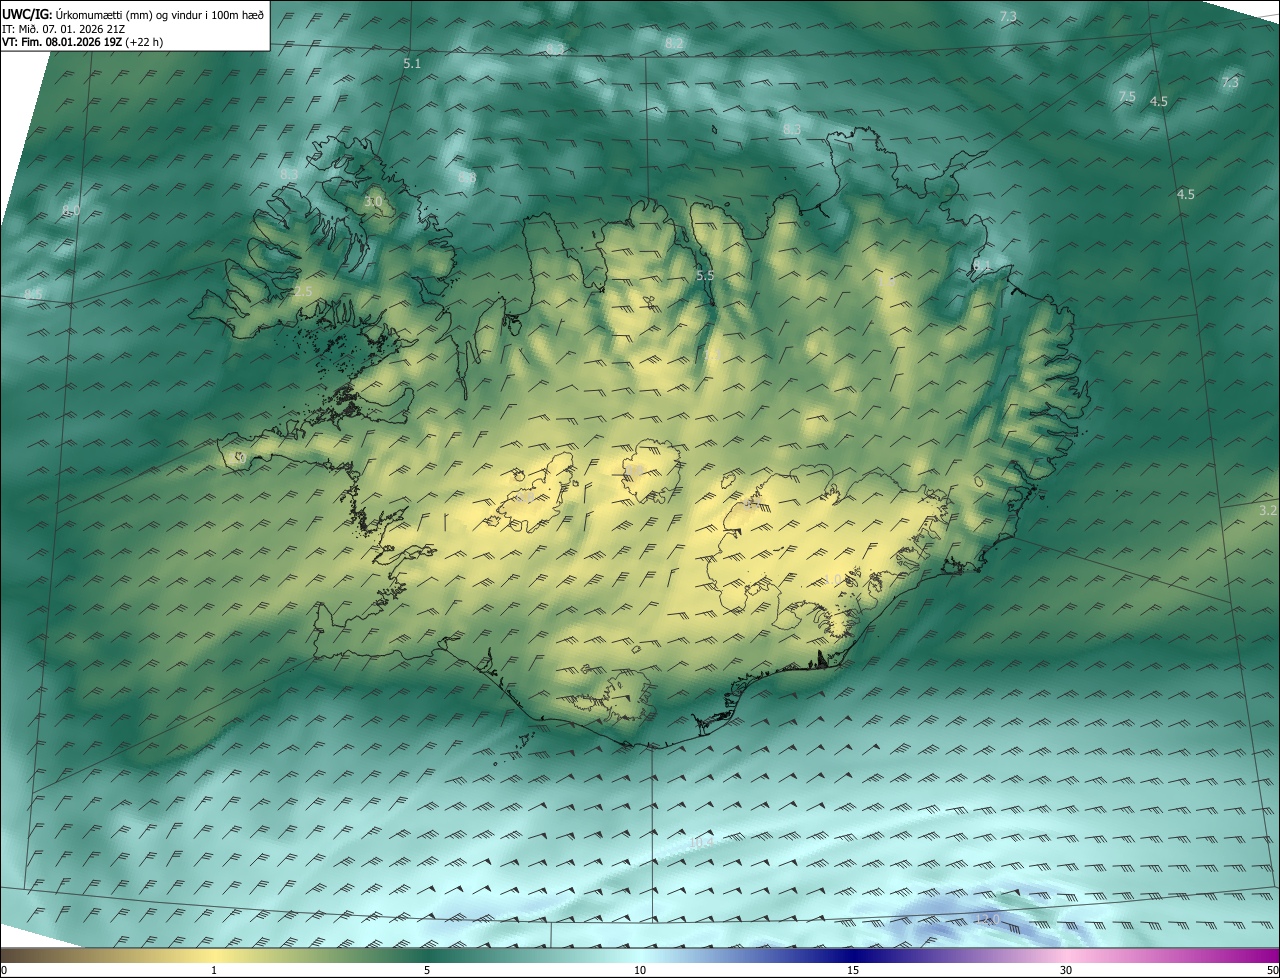
Task: Click the map value label 3.2
Action: point(1268,511)
